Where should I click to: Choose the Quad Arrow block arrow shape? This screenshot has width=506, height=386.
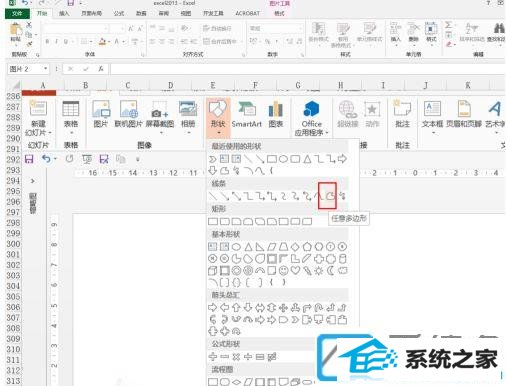coord(284,308)
